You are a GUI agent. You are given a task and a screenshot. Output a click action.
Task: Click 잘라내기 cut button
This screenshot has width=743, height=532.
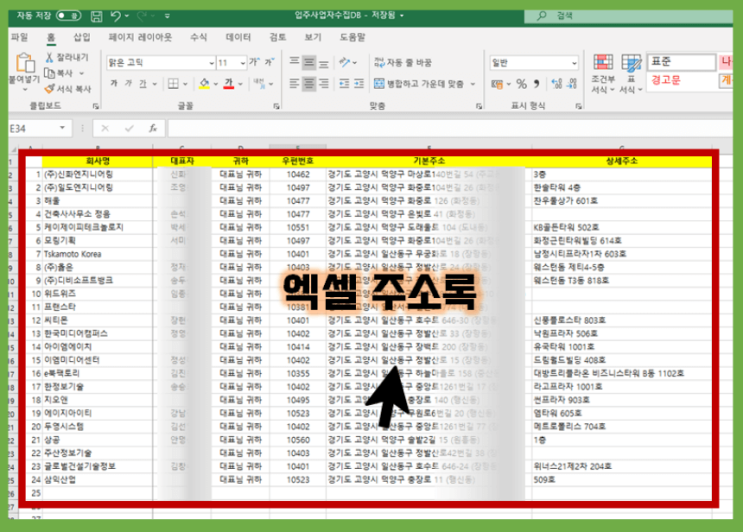[x=67, y=58]
